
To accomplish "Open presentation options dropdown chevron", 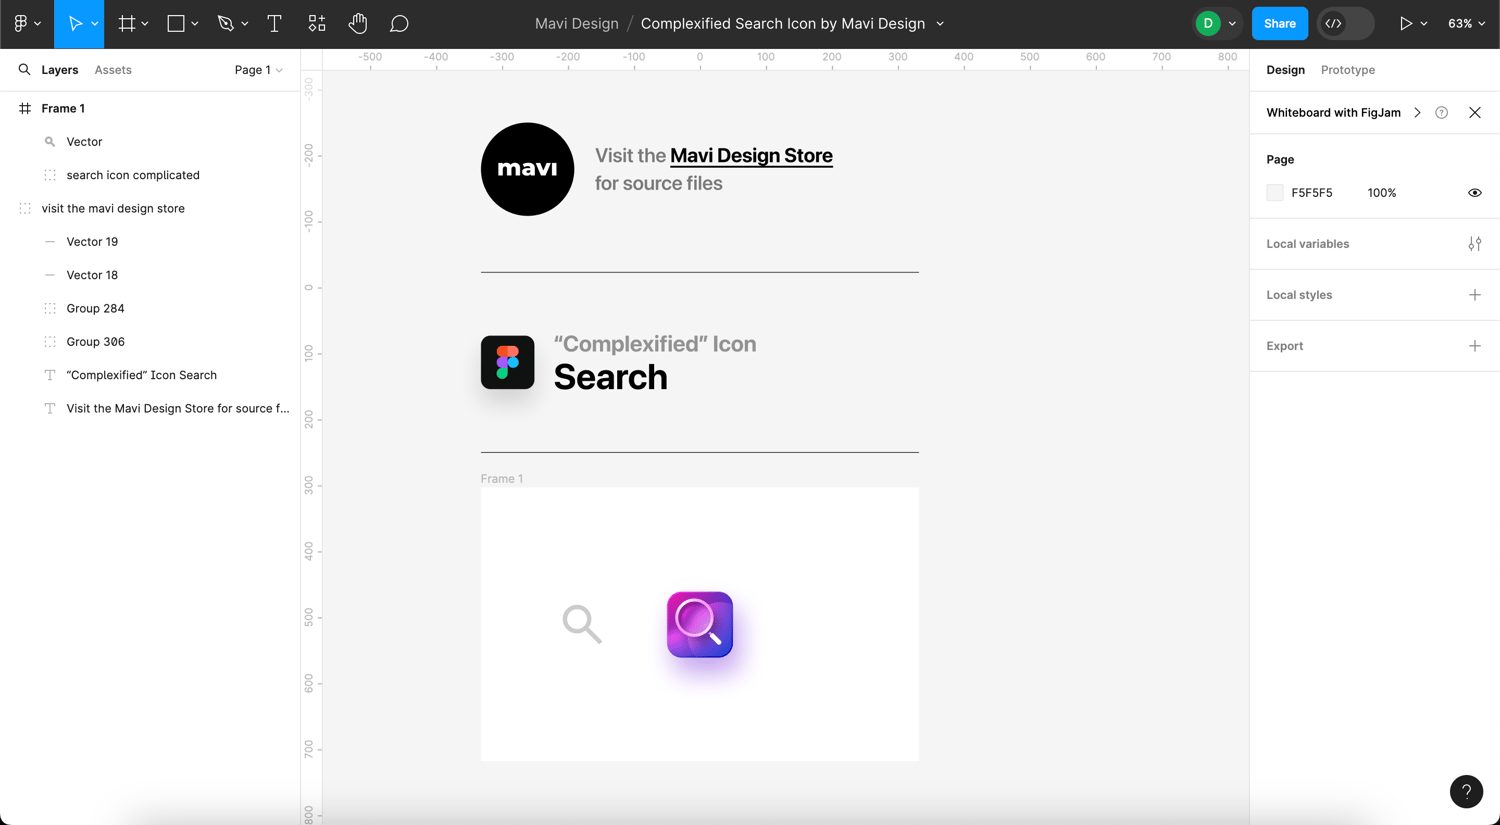I will (1424, 24).
